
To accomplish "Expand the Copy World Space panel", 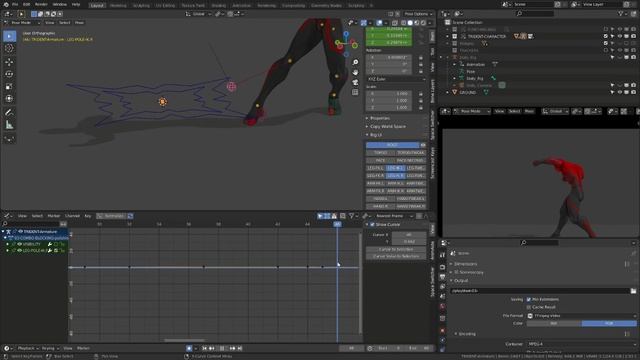I will [388, 126].
